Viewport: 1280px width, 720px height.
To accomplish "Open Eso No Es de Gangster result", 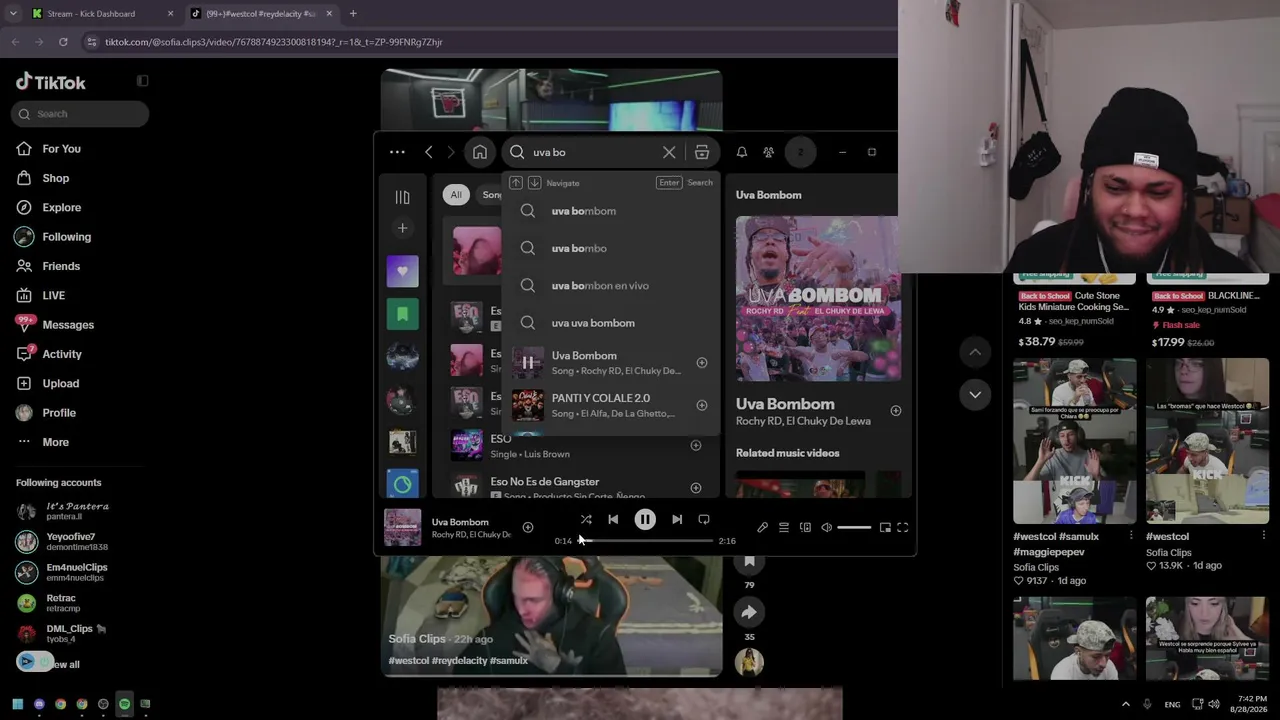I will coord(545,482).
